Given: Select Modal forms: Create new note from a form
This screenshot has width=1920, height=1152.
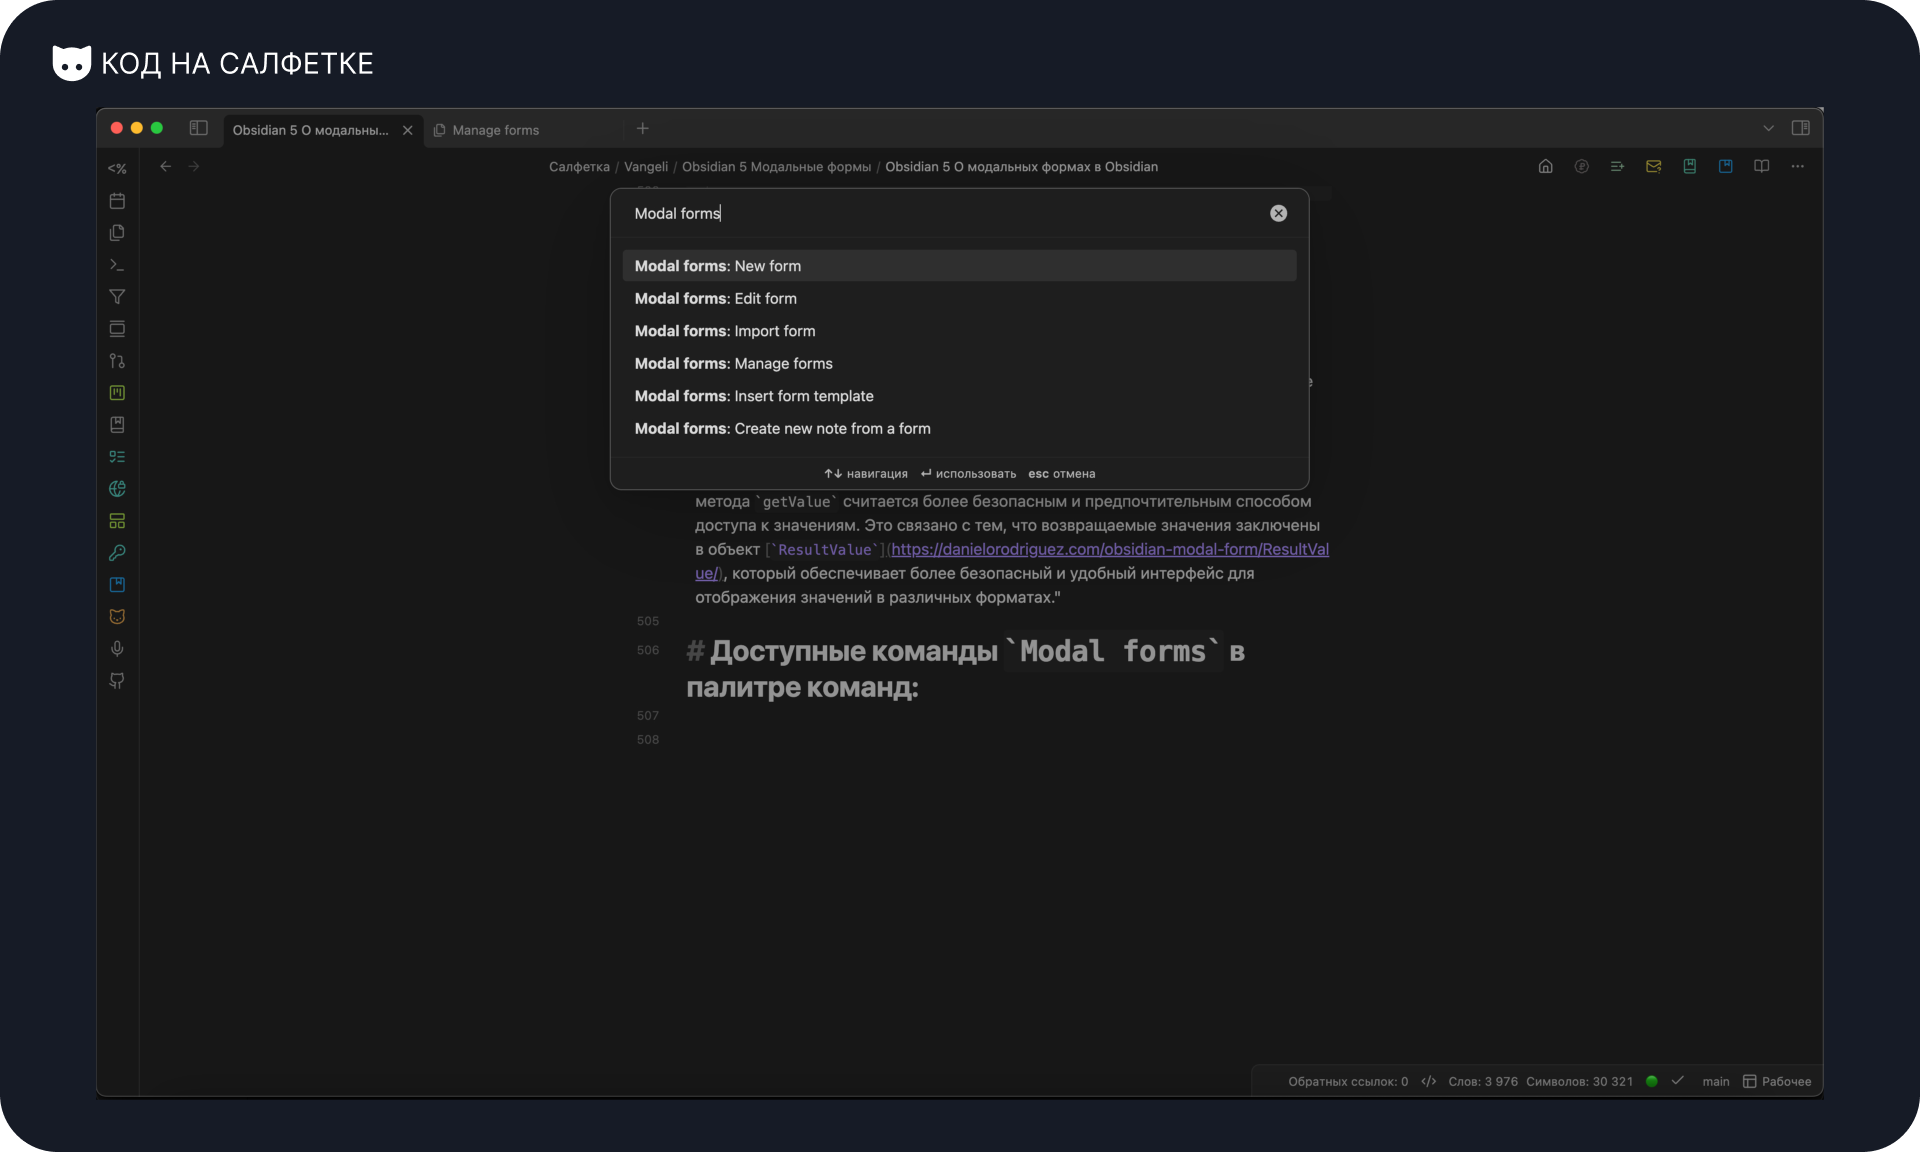Looking at the screenshot, I should [959, 428].
